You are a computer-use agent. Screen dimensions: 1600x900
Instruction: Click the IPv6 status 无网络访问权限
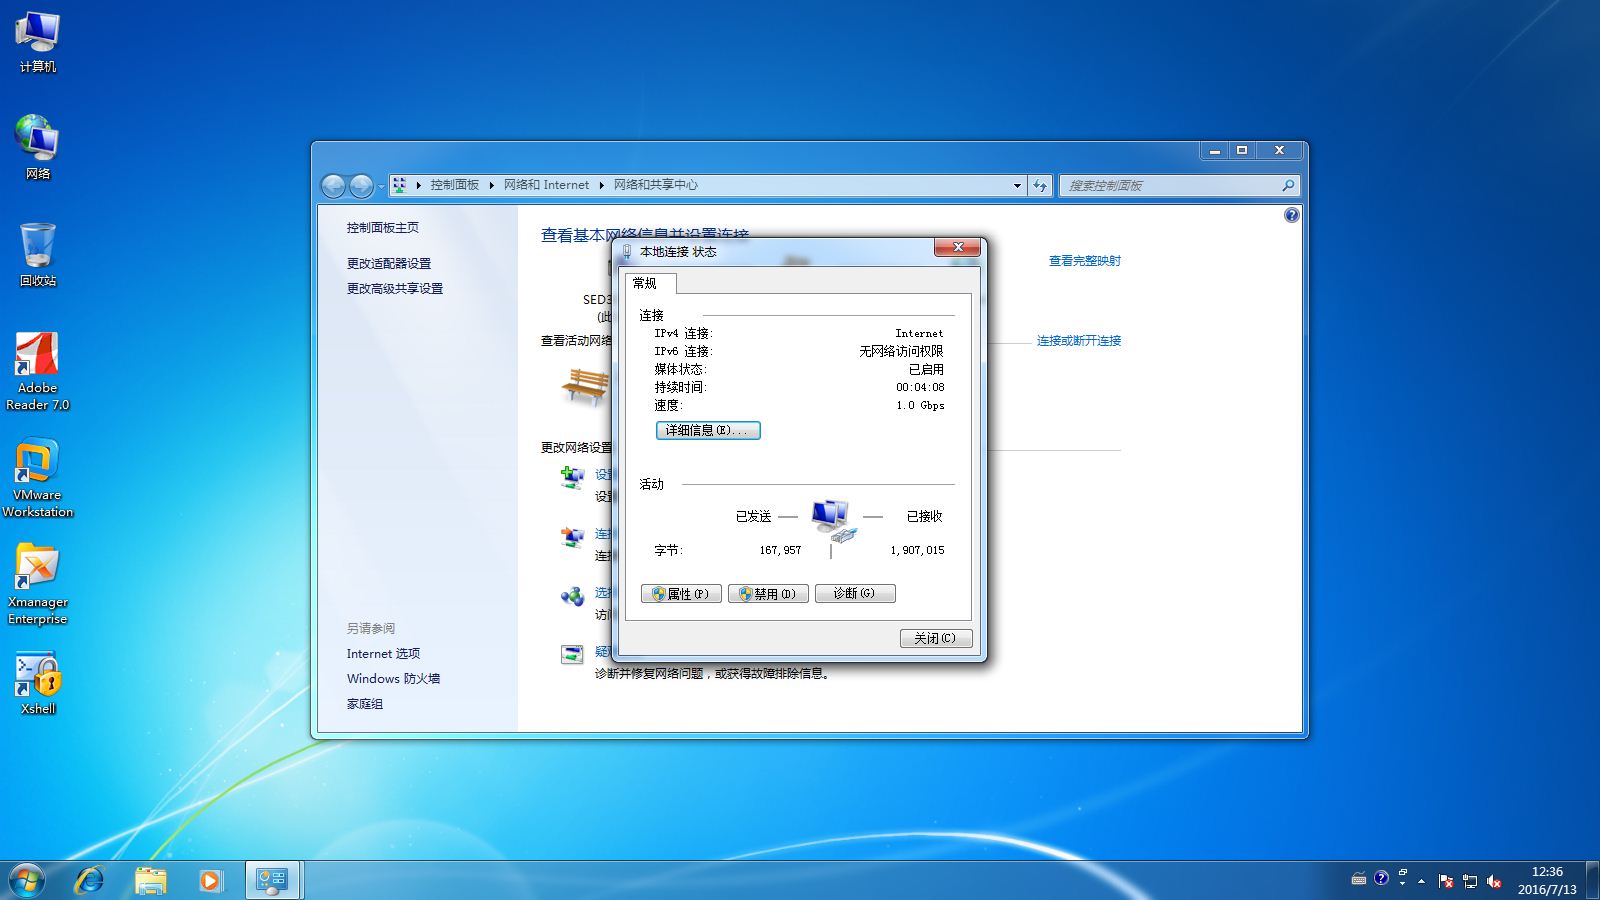(x=901, y=351)
